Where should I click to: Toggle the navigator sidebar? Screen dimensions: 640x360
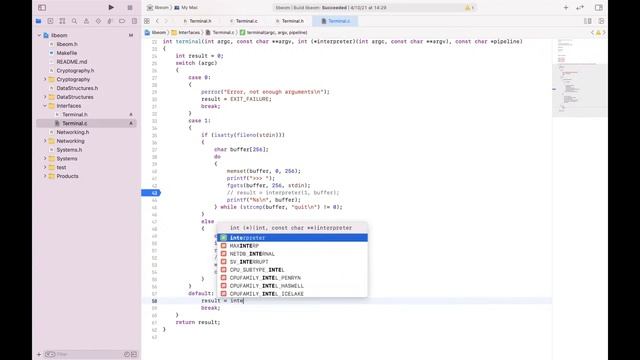point(42,7)
